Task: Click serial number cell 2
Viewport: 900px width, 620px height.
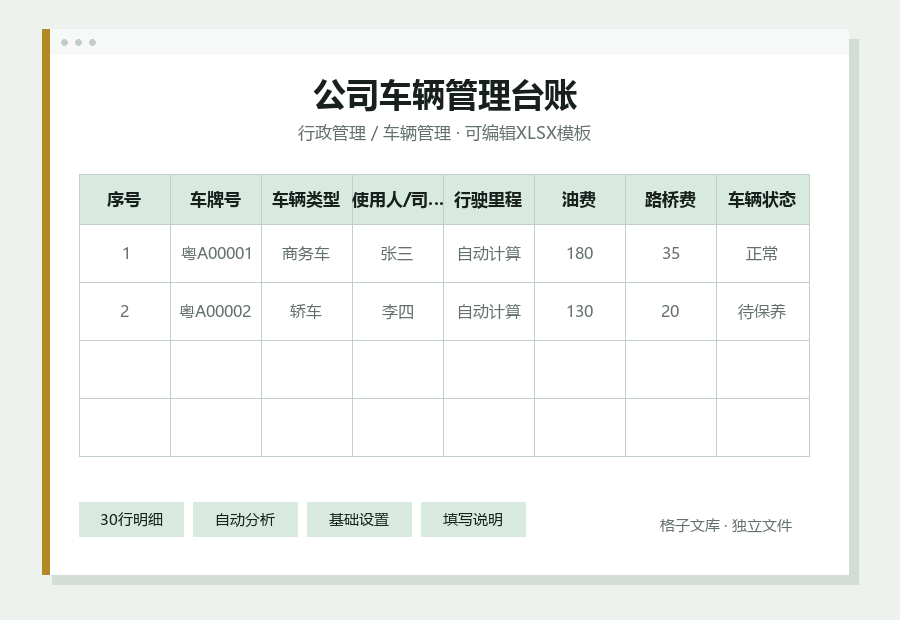Action: pos(125,311)
